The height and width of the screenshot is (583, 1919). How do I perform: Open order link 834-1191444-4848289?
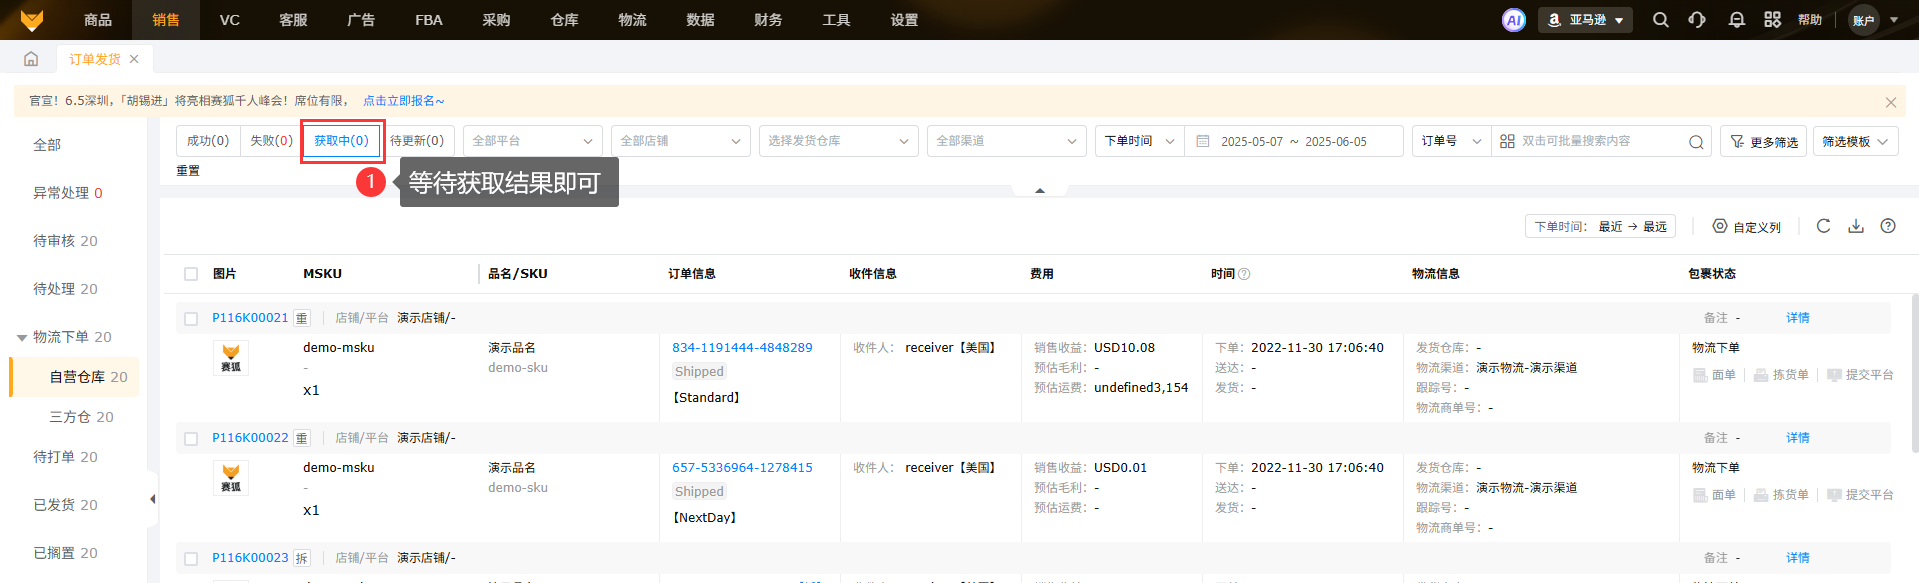742,348
